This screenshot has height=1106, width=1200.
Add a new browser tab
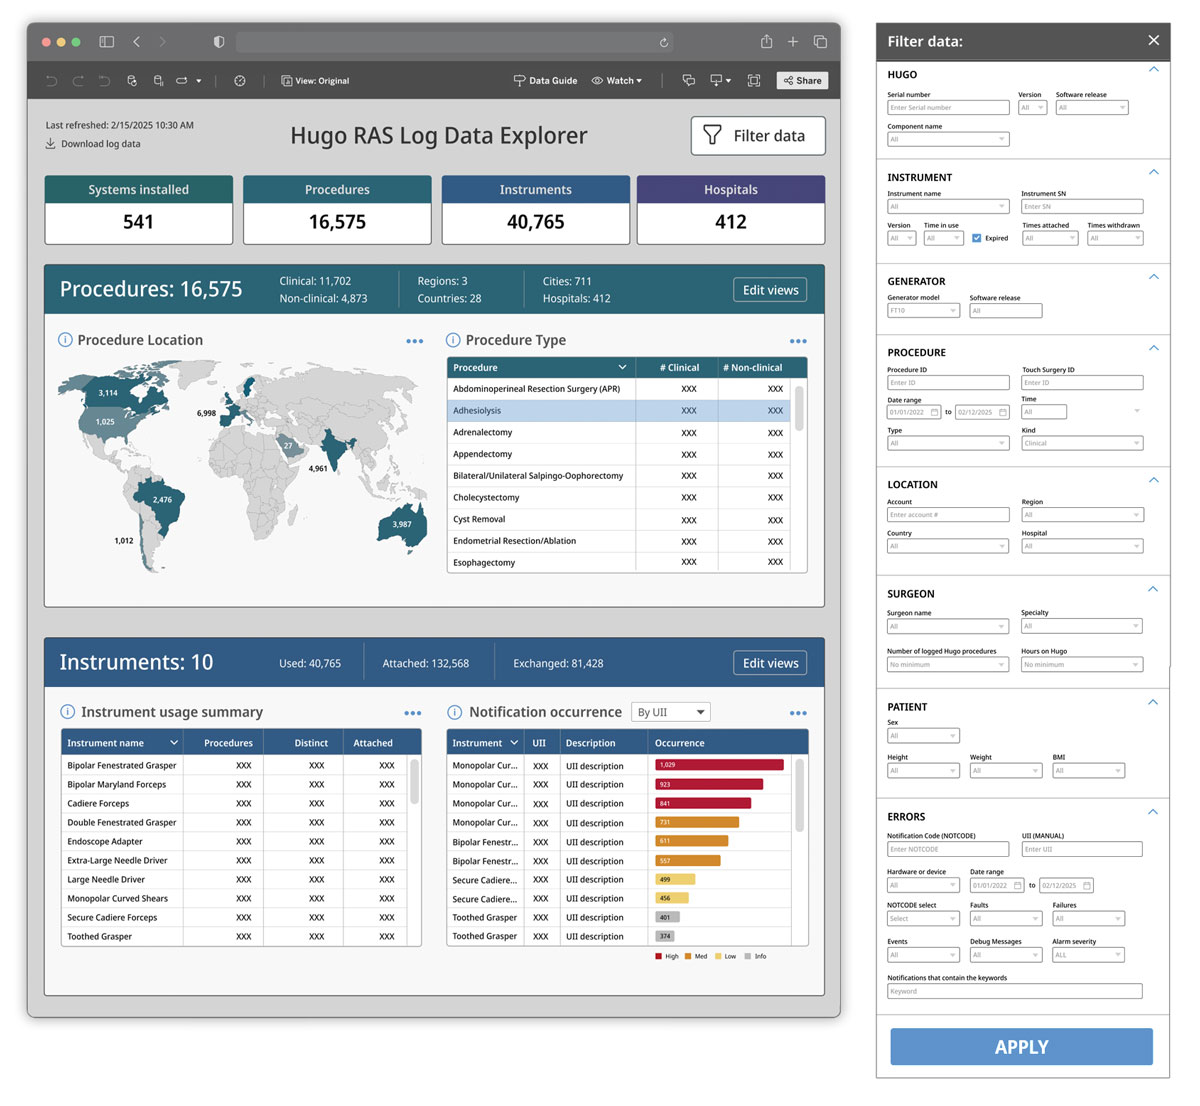tap(793, 42)
